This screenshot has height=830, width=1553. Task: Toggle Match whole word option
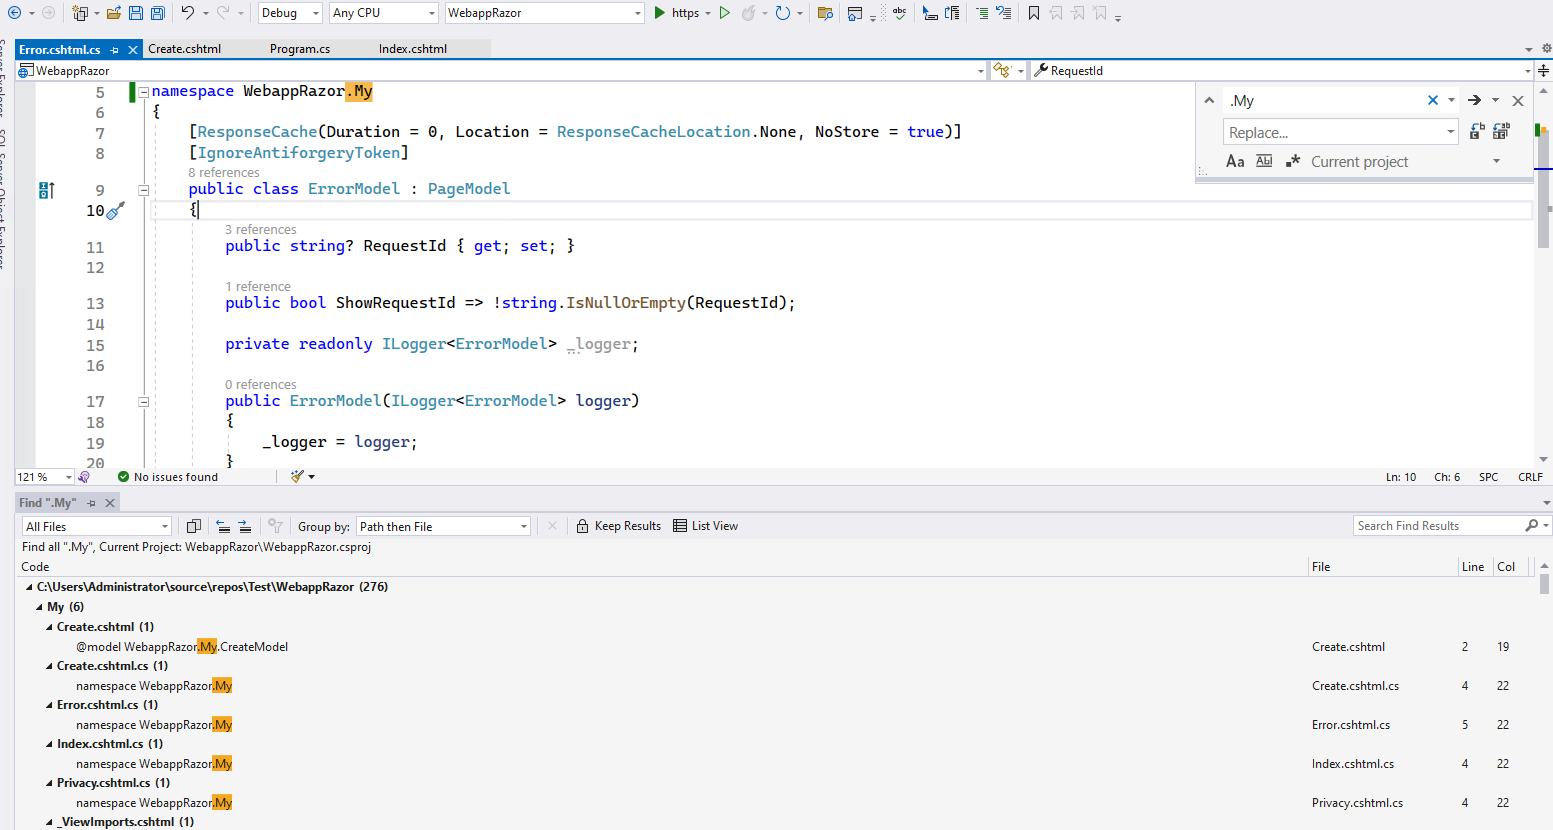coord(1264,161)
